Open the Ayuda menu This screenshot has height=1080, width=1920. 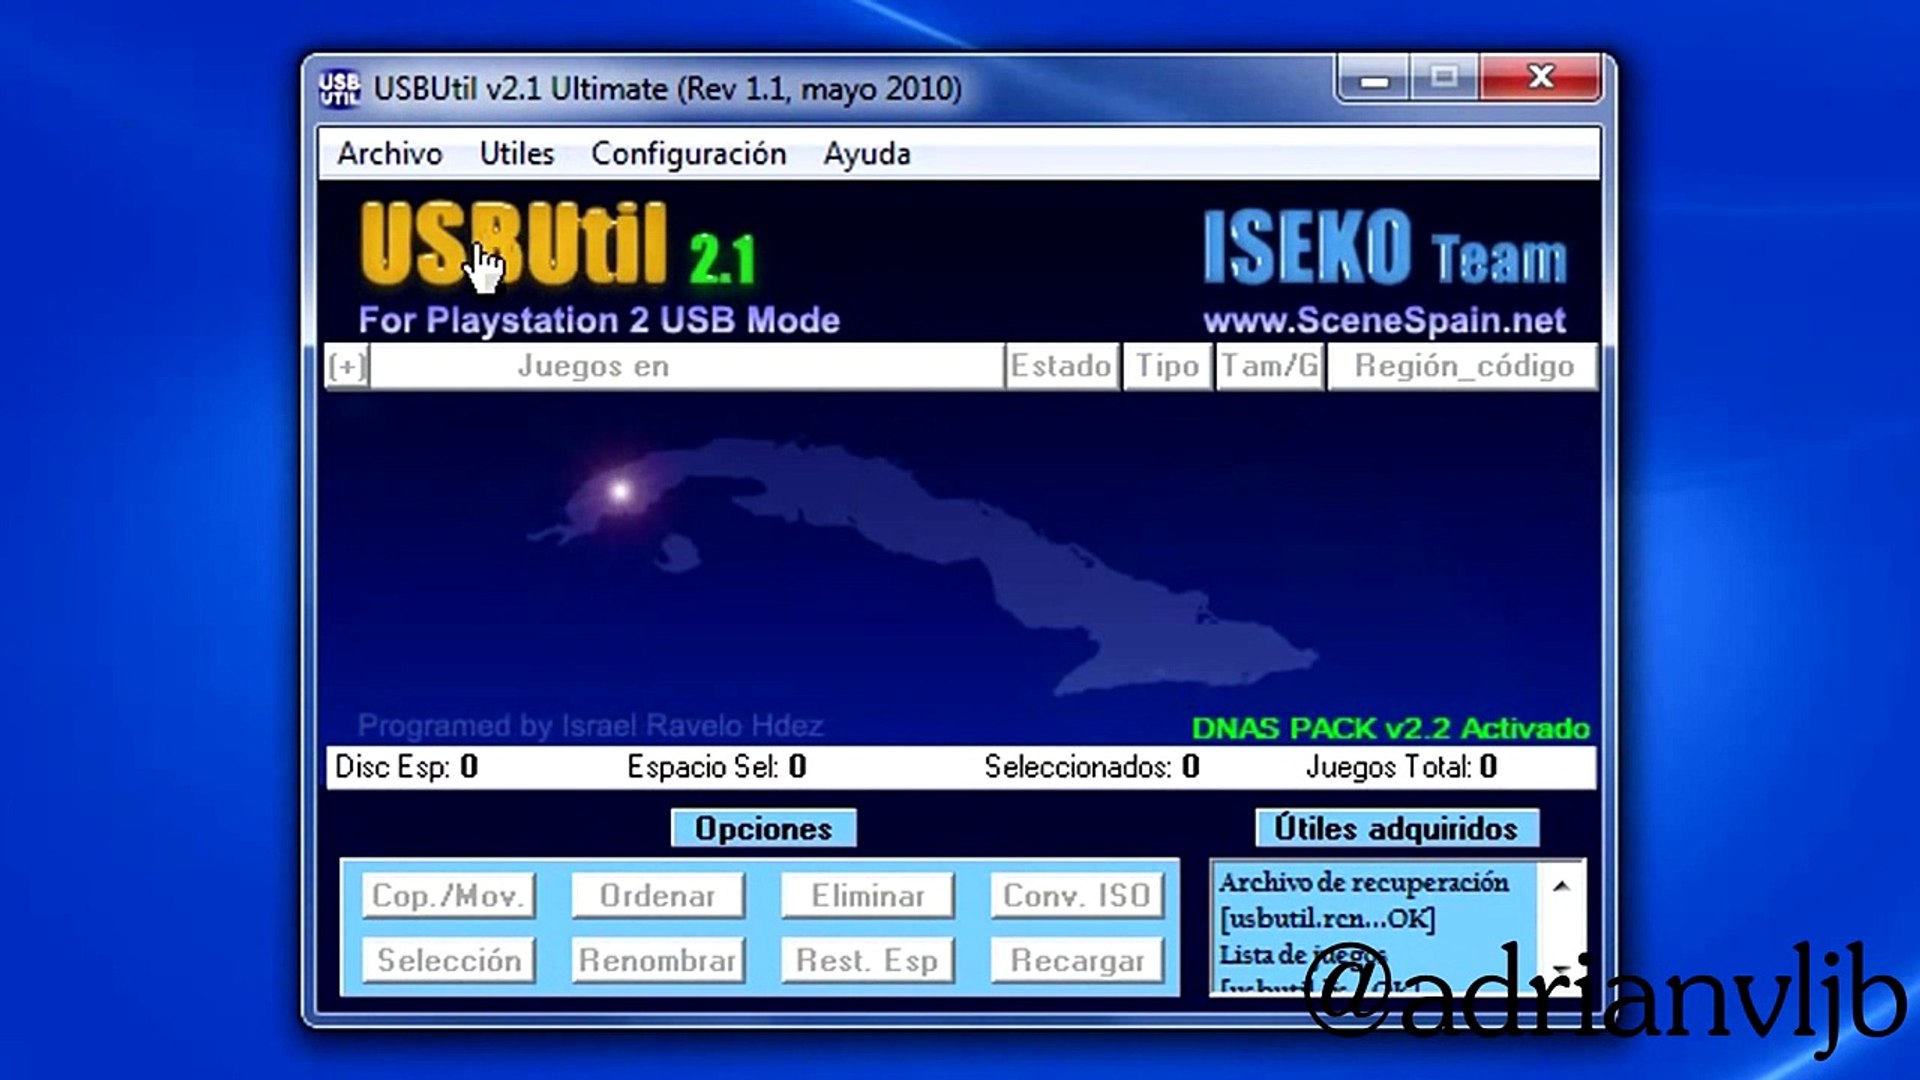(x=867, y=153)
